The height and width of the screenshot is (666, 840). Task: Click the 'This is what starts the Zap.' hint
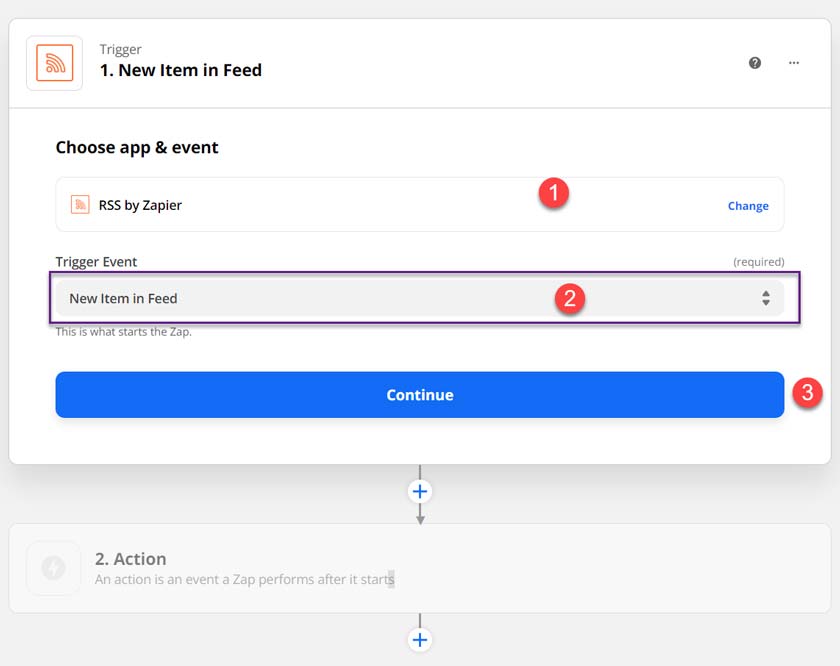124,332
